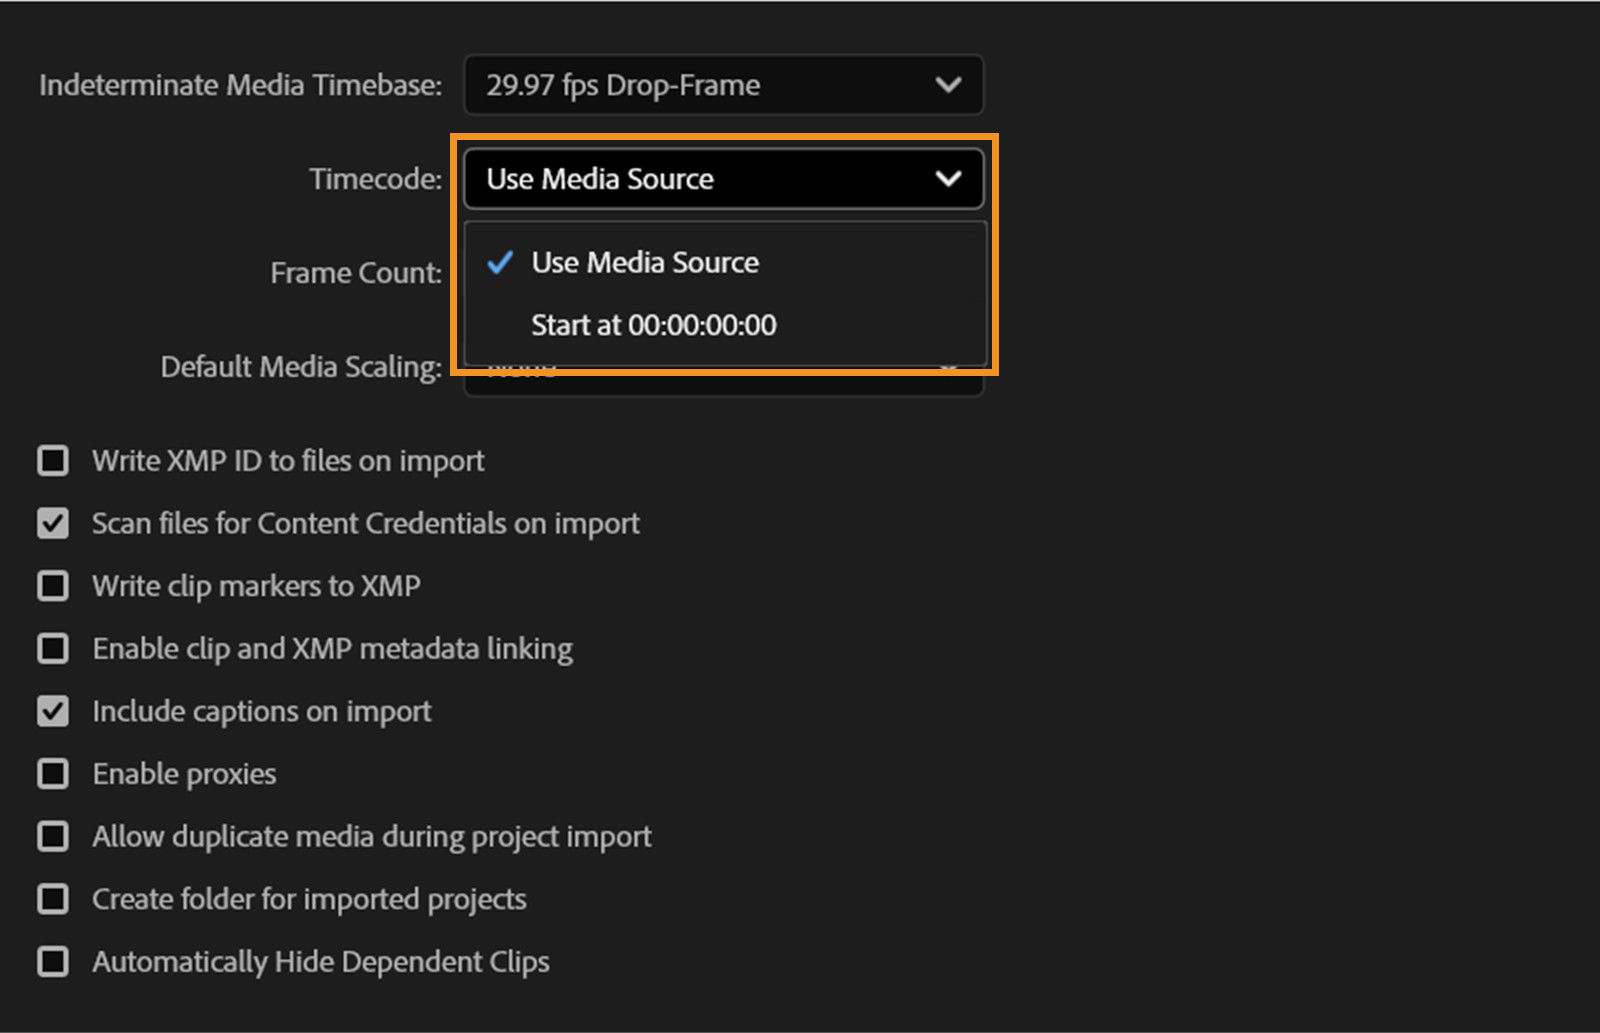
Task: Enable proxies
Action: coord(53,773)
